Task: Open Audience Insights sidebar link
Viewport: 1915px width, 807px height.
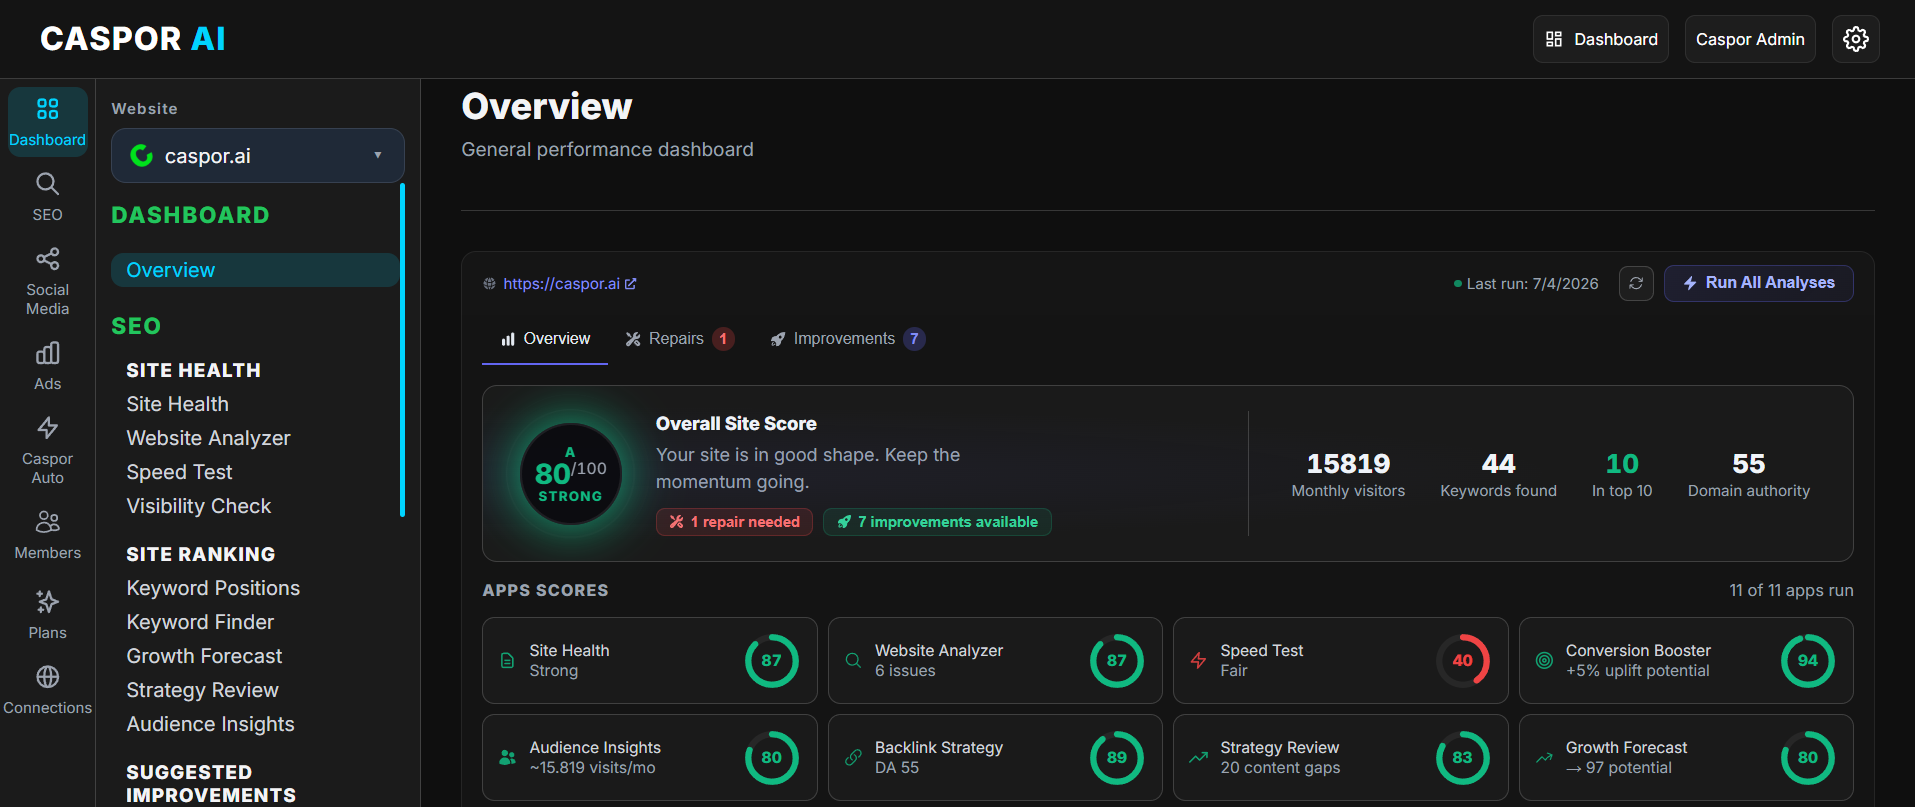Action: (x=210, y=724)
